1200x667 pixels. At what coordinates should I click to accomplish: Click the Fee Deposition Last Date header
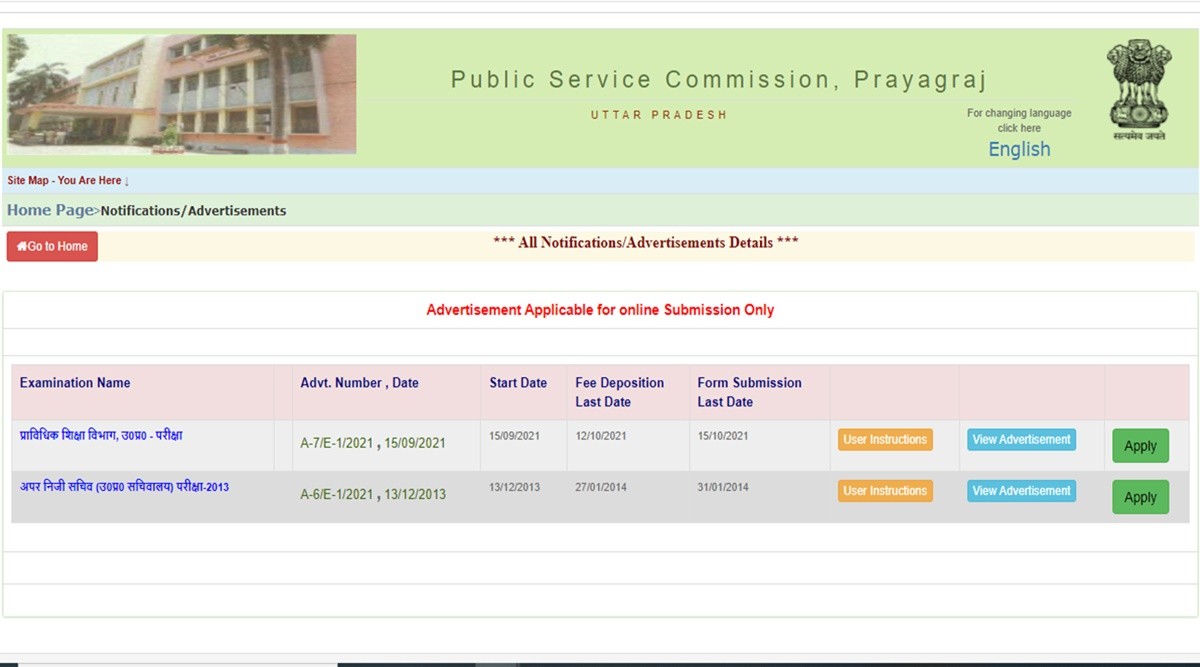pos(619,392)
